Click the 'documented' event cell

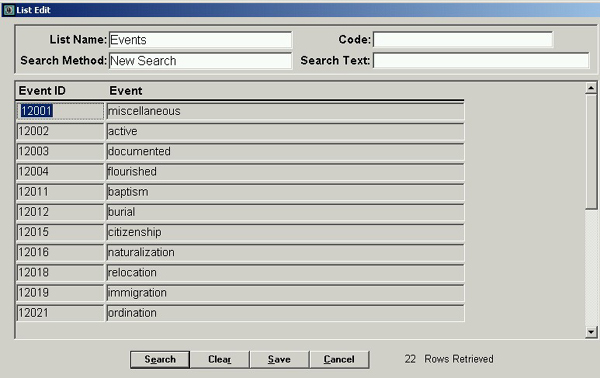[285, 152]
